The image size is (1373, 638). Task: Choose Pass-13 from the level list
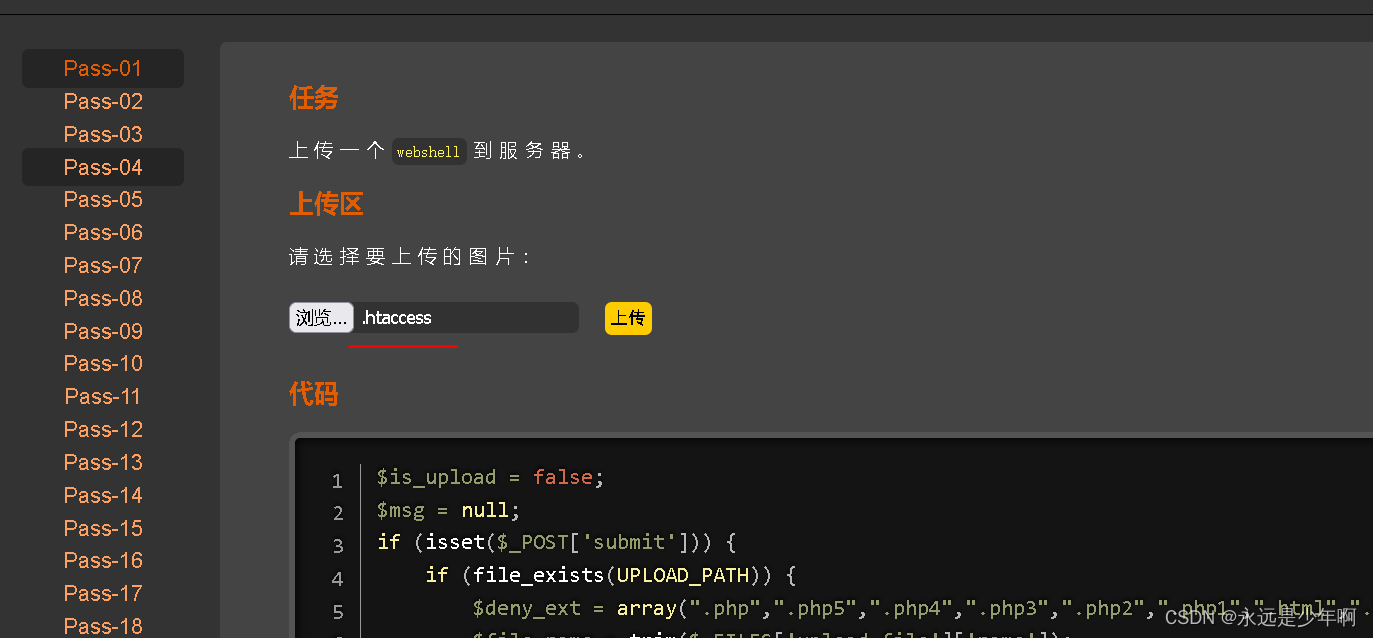[x=103, y=462]
